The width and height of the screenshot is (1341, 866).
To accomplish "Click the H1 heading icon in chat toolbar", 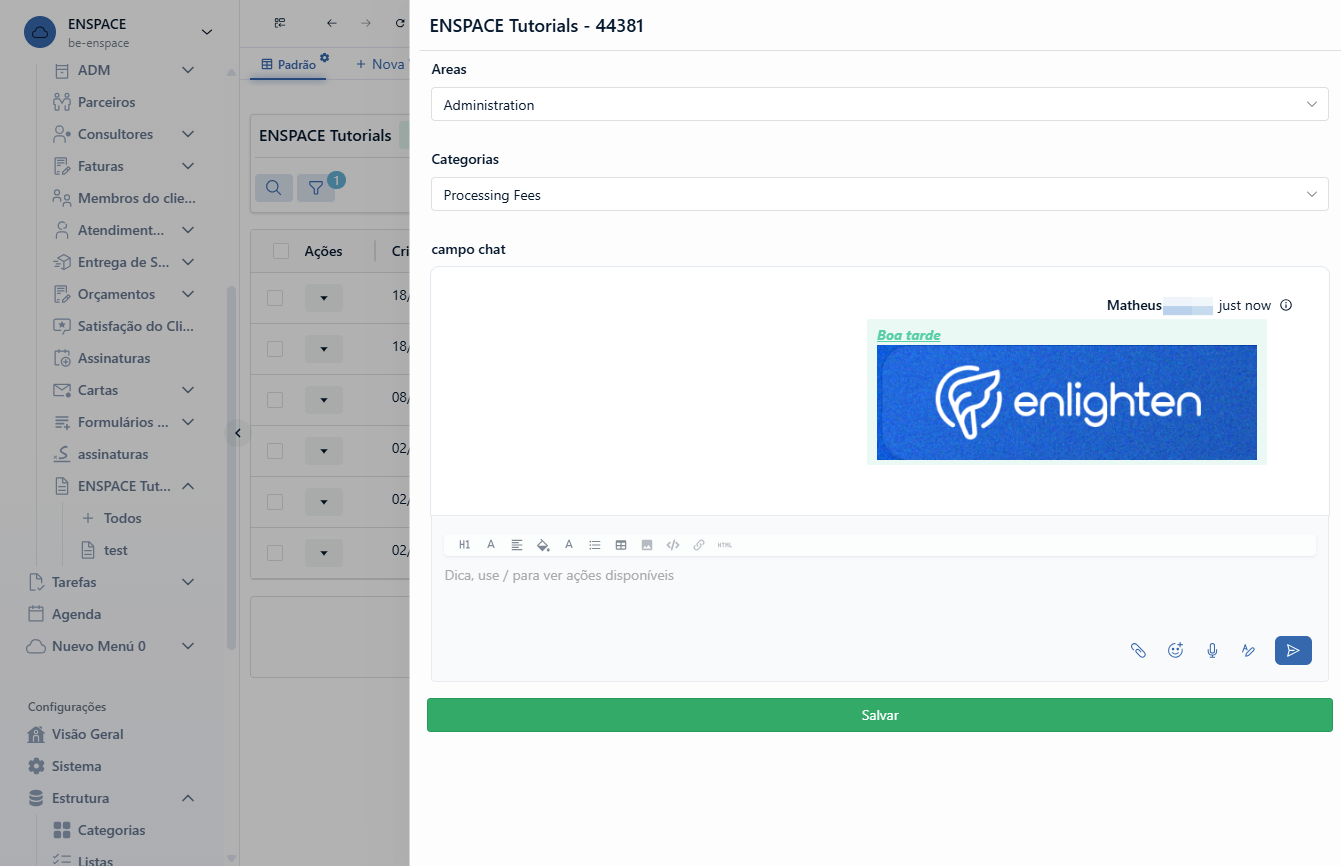I will pos(464,545).
